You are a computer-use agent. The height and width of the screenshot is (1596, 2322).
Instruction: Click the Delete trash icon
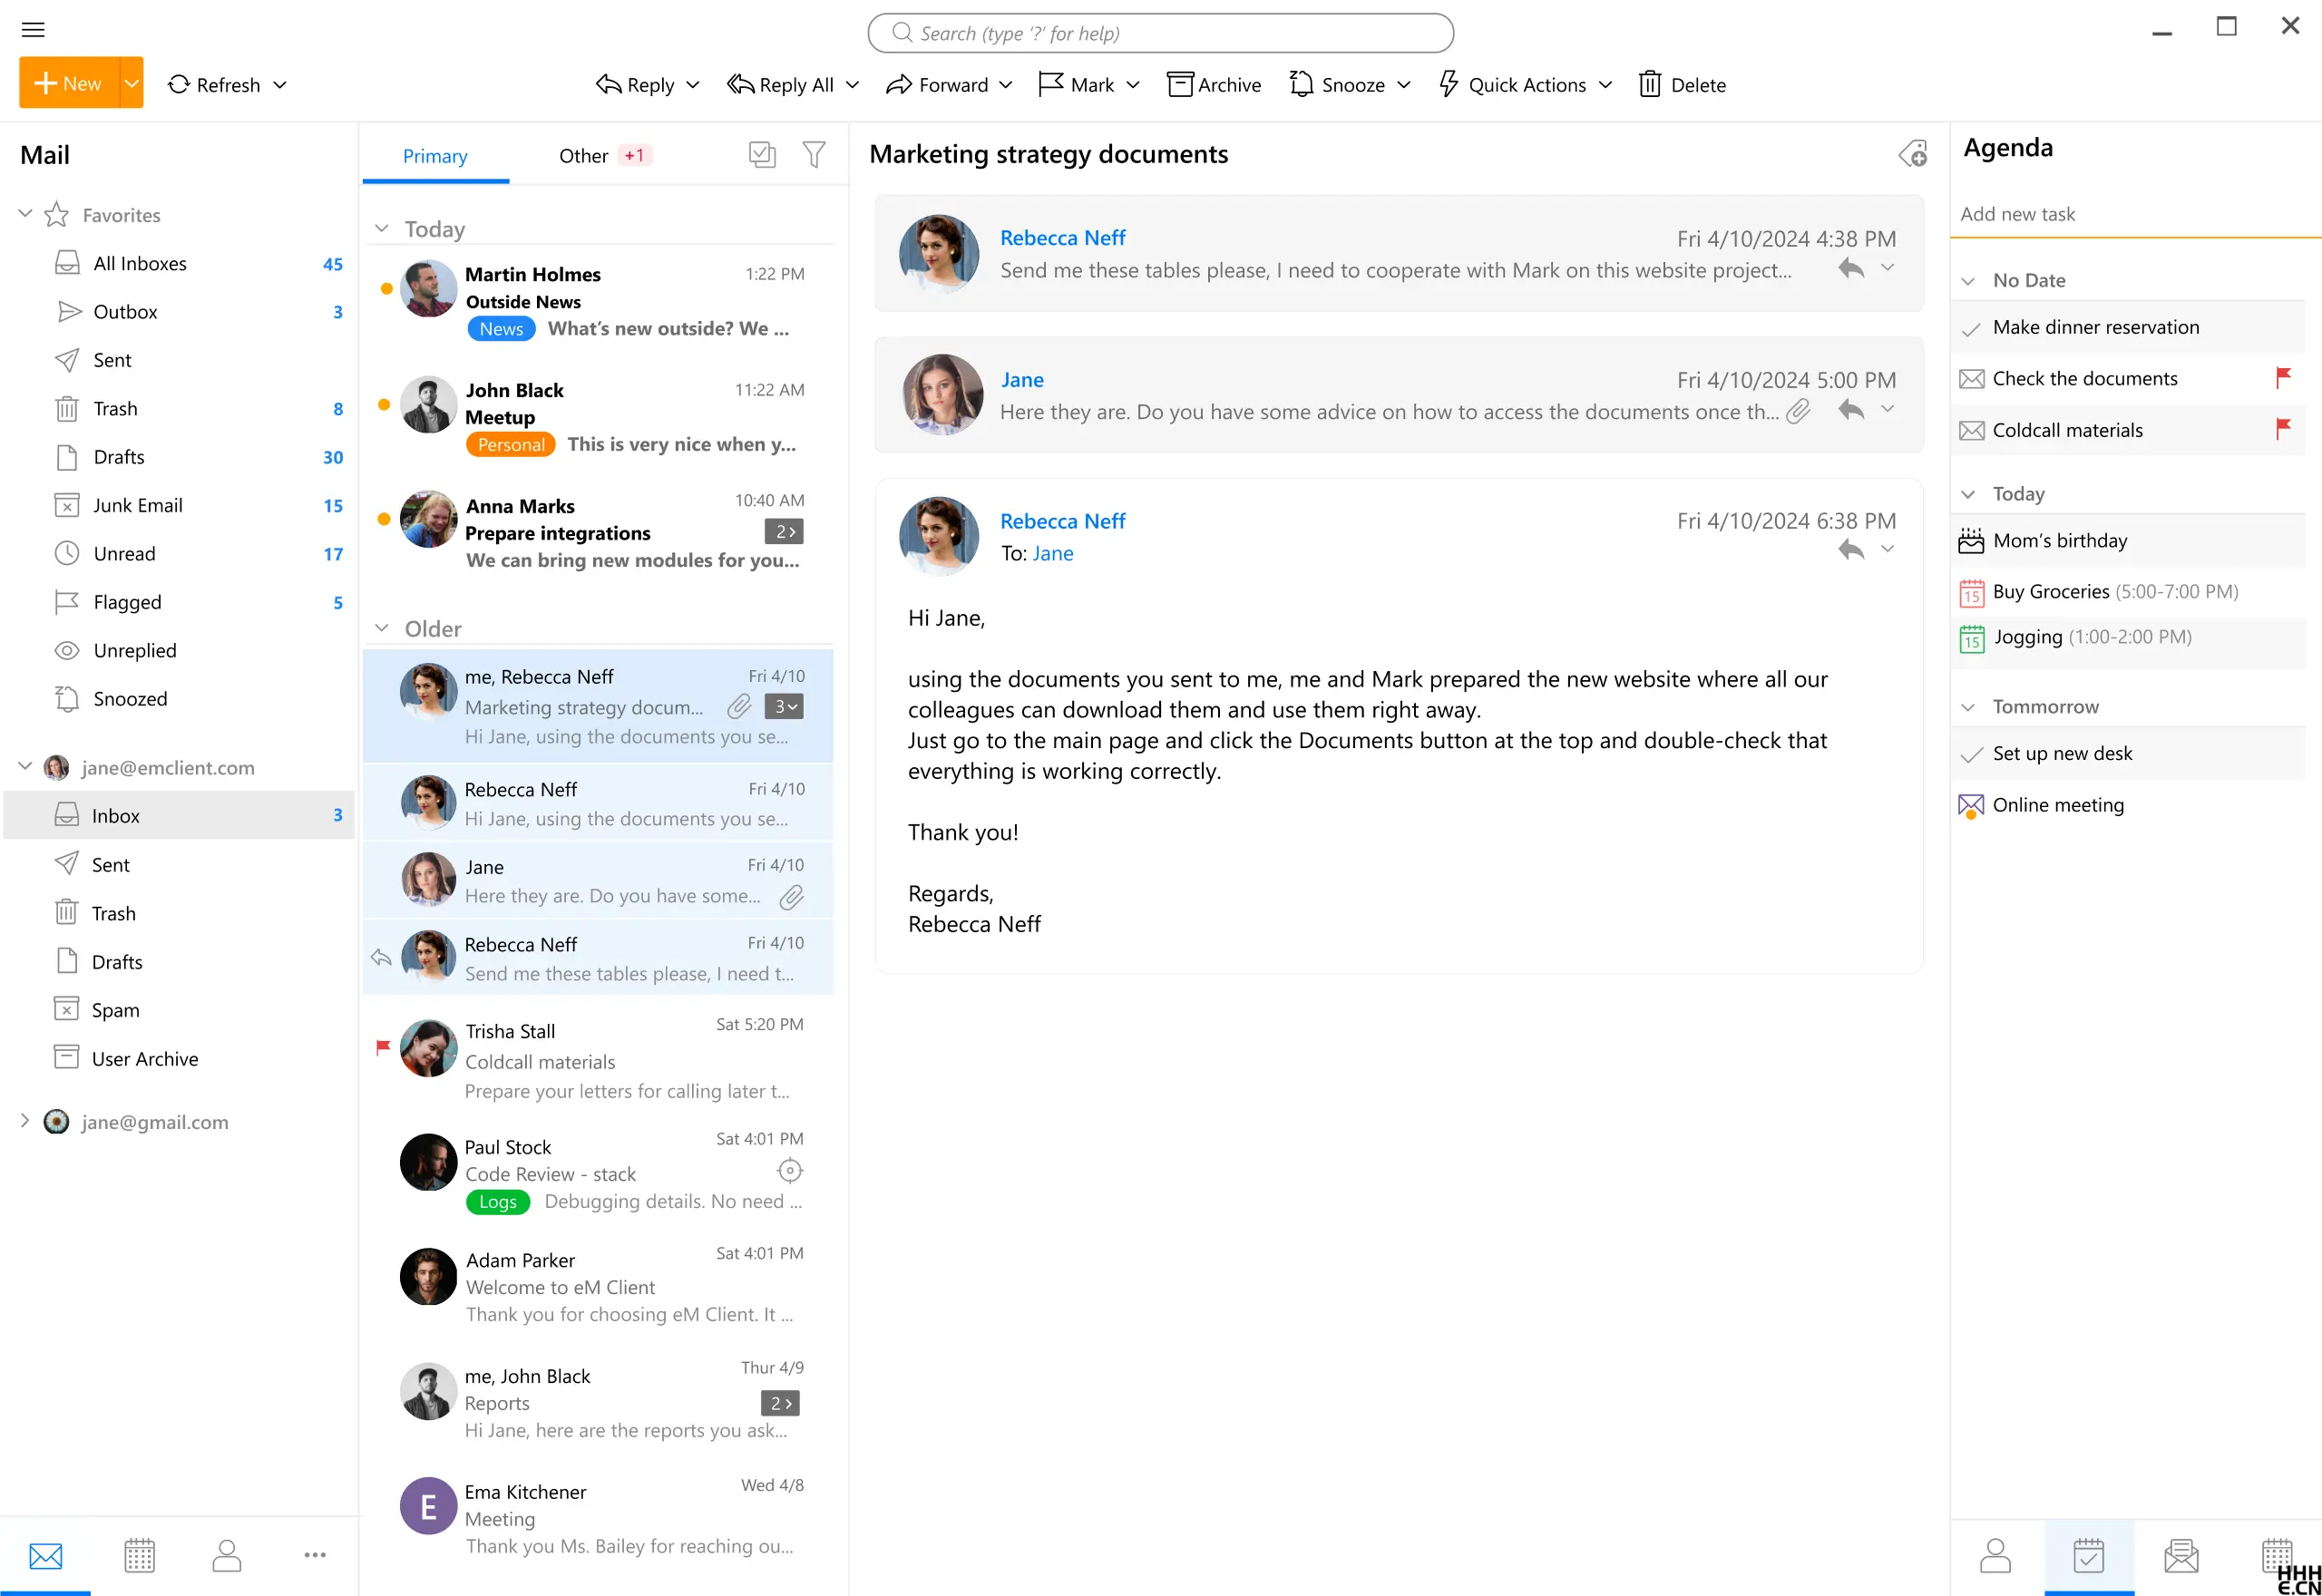tap(1649, 85)
